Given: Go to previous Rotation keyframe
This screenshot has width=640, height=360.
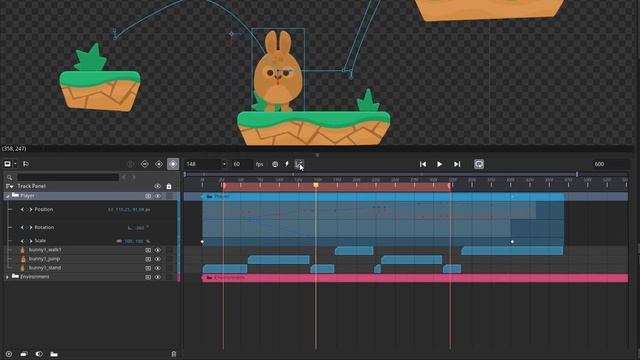Looking at the screenshot, I should [22, 227].
